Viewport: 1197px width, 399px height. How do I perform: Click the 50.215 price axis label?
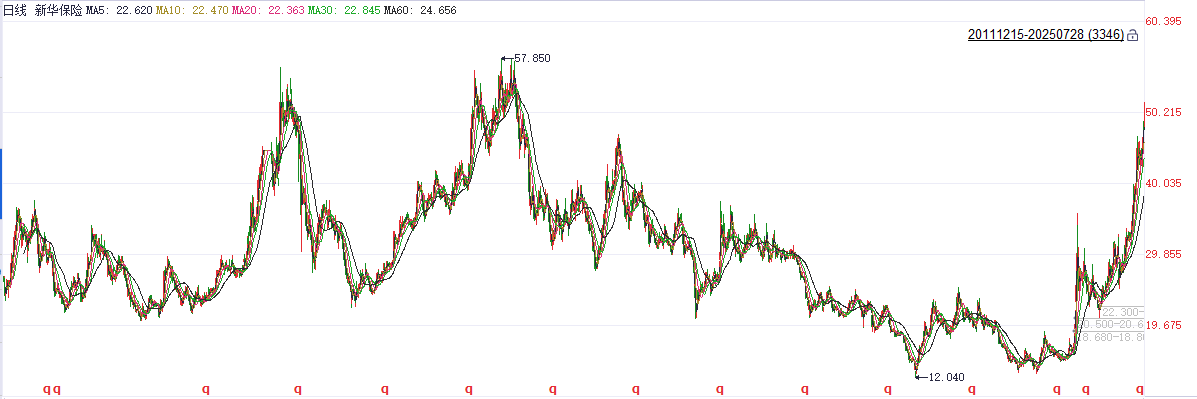1166,112
